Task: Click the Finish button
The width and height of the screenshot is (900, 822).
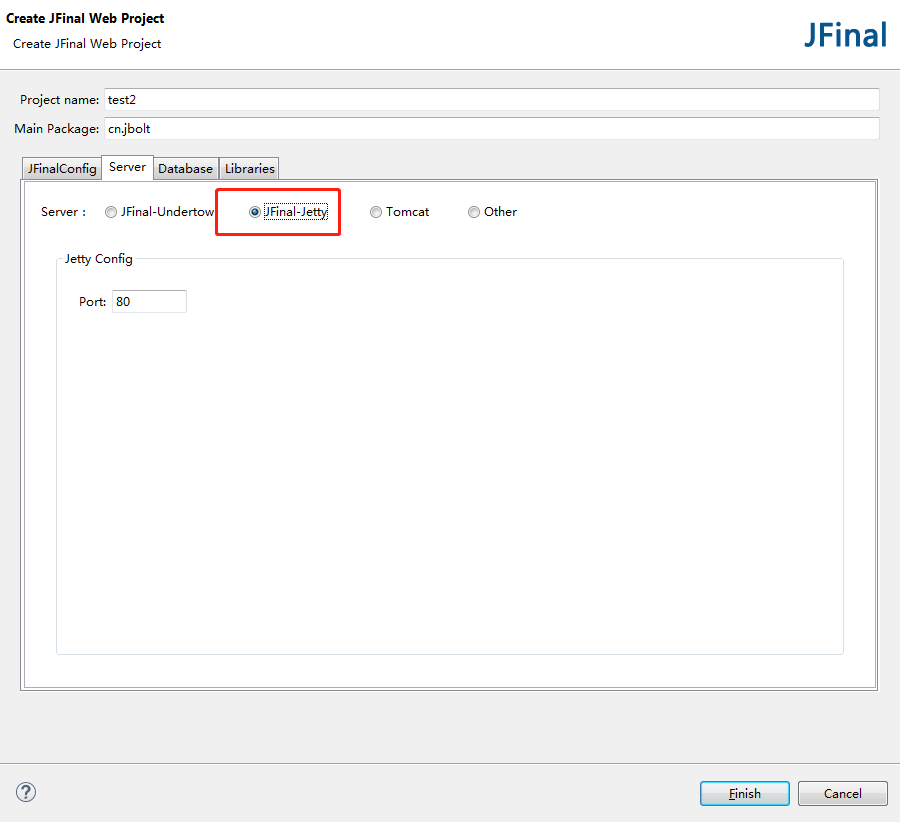Action: pos(744,793)
